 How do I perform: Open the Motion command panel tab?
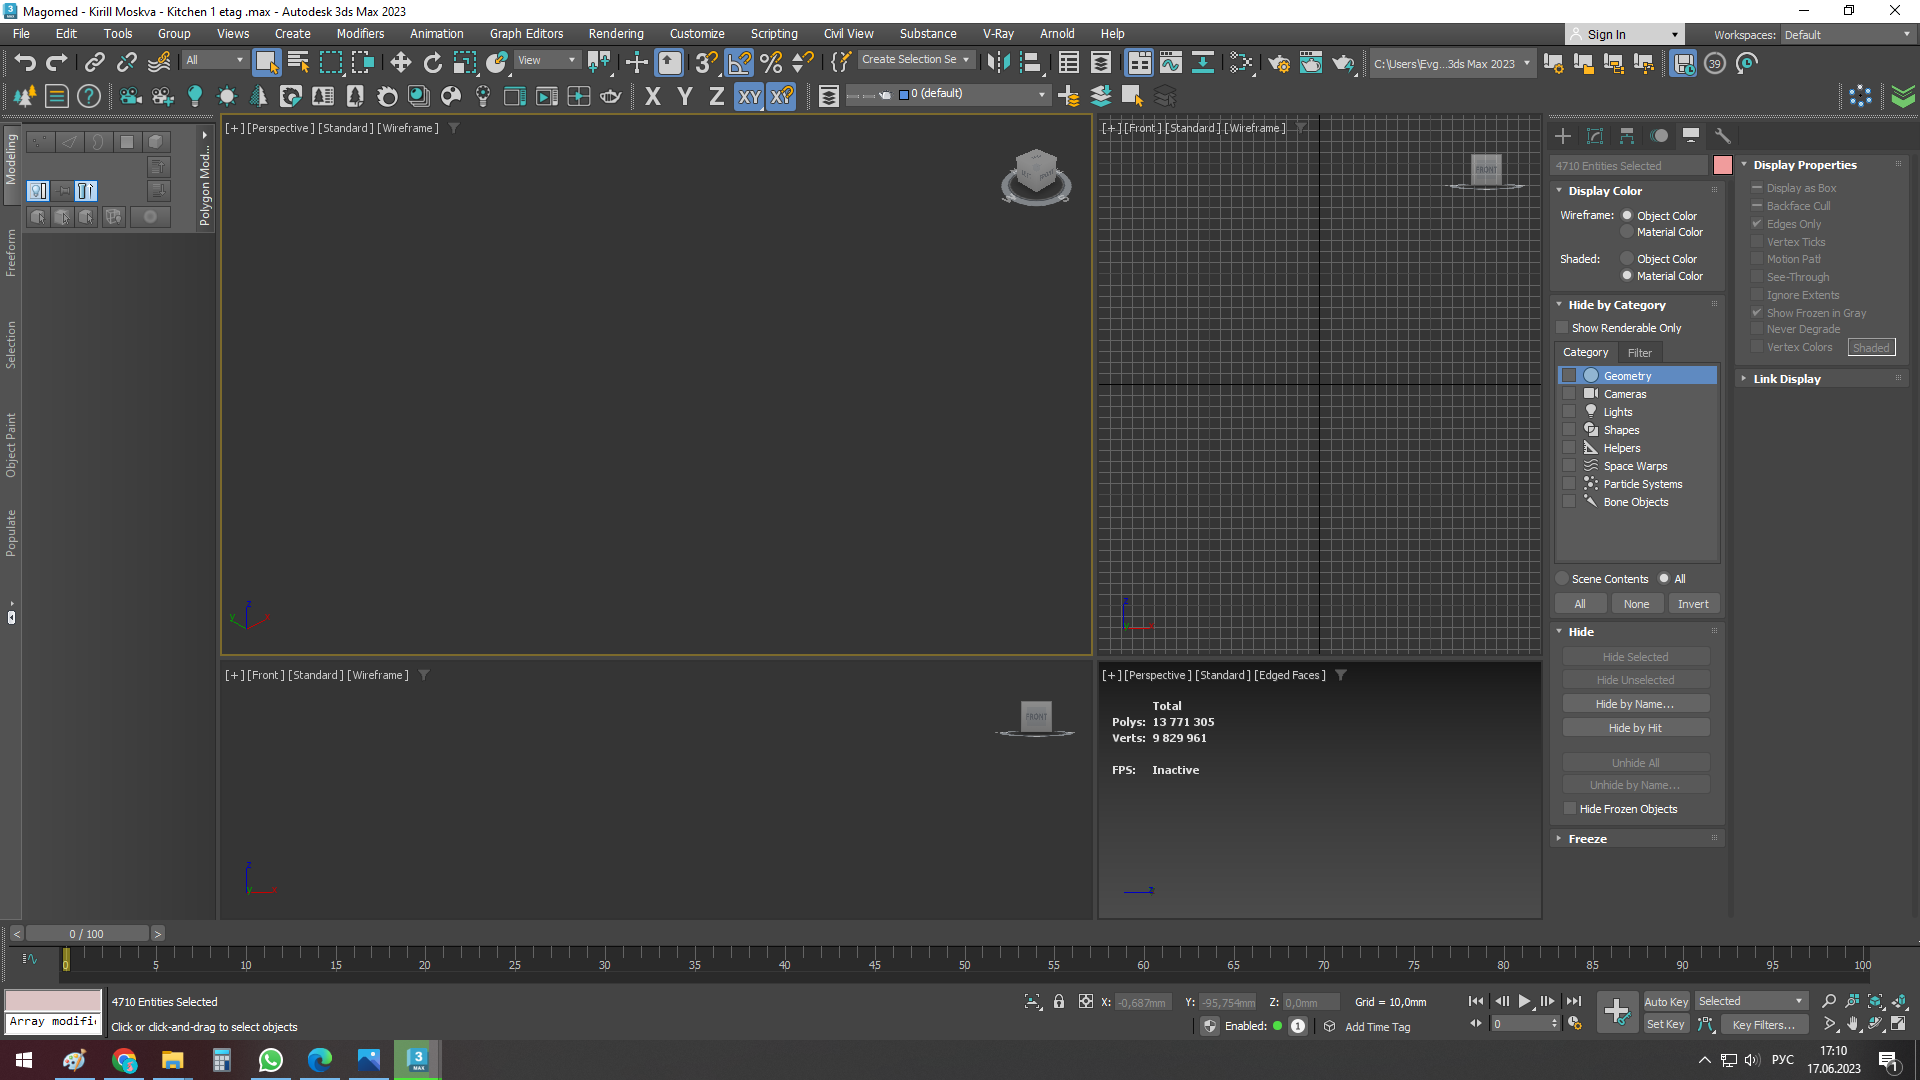pos(1659,136)
